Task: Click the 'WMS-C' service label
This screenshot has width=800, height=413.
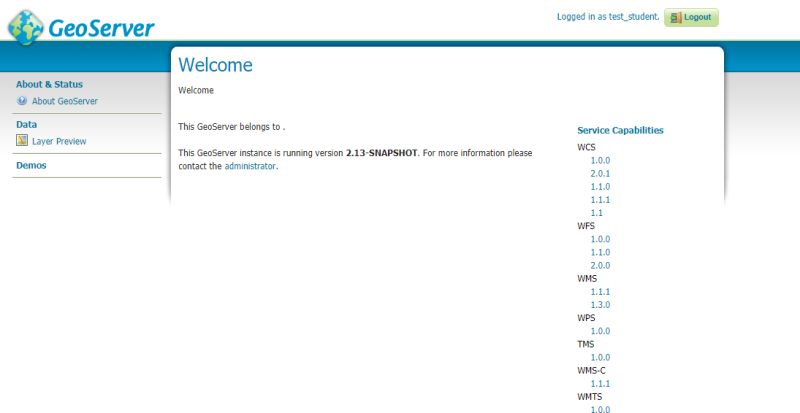Action: point(592,371)
